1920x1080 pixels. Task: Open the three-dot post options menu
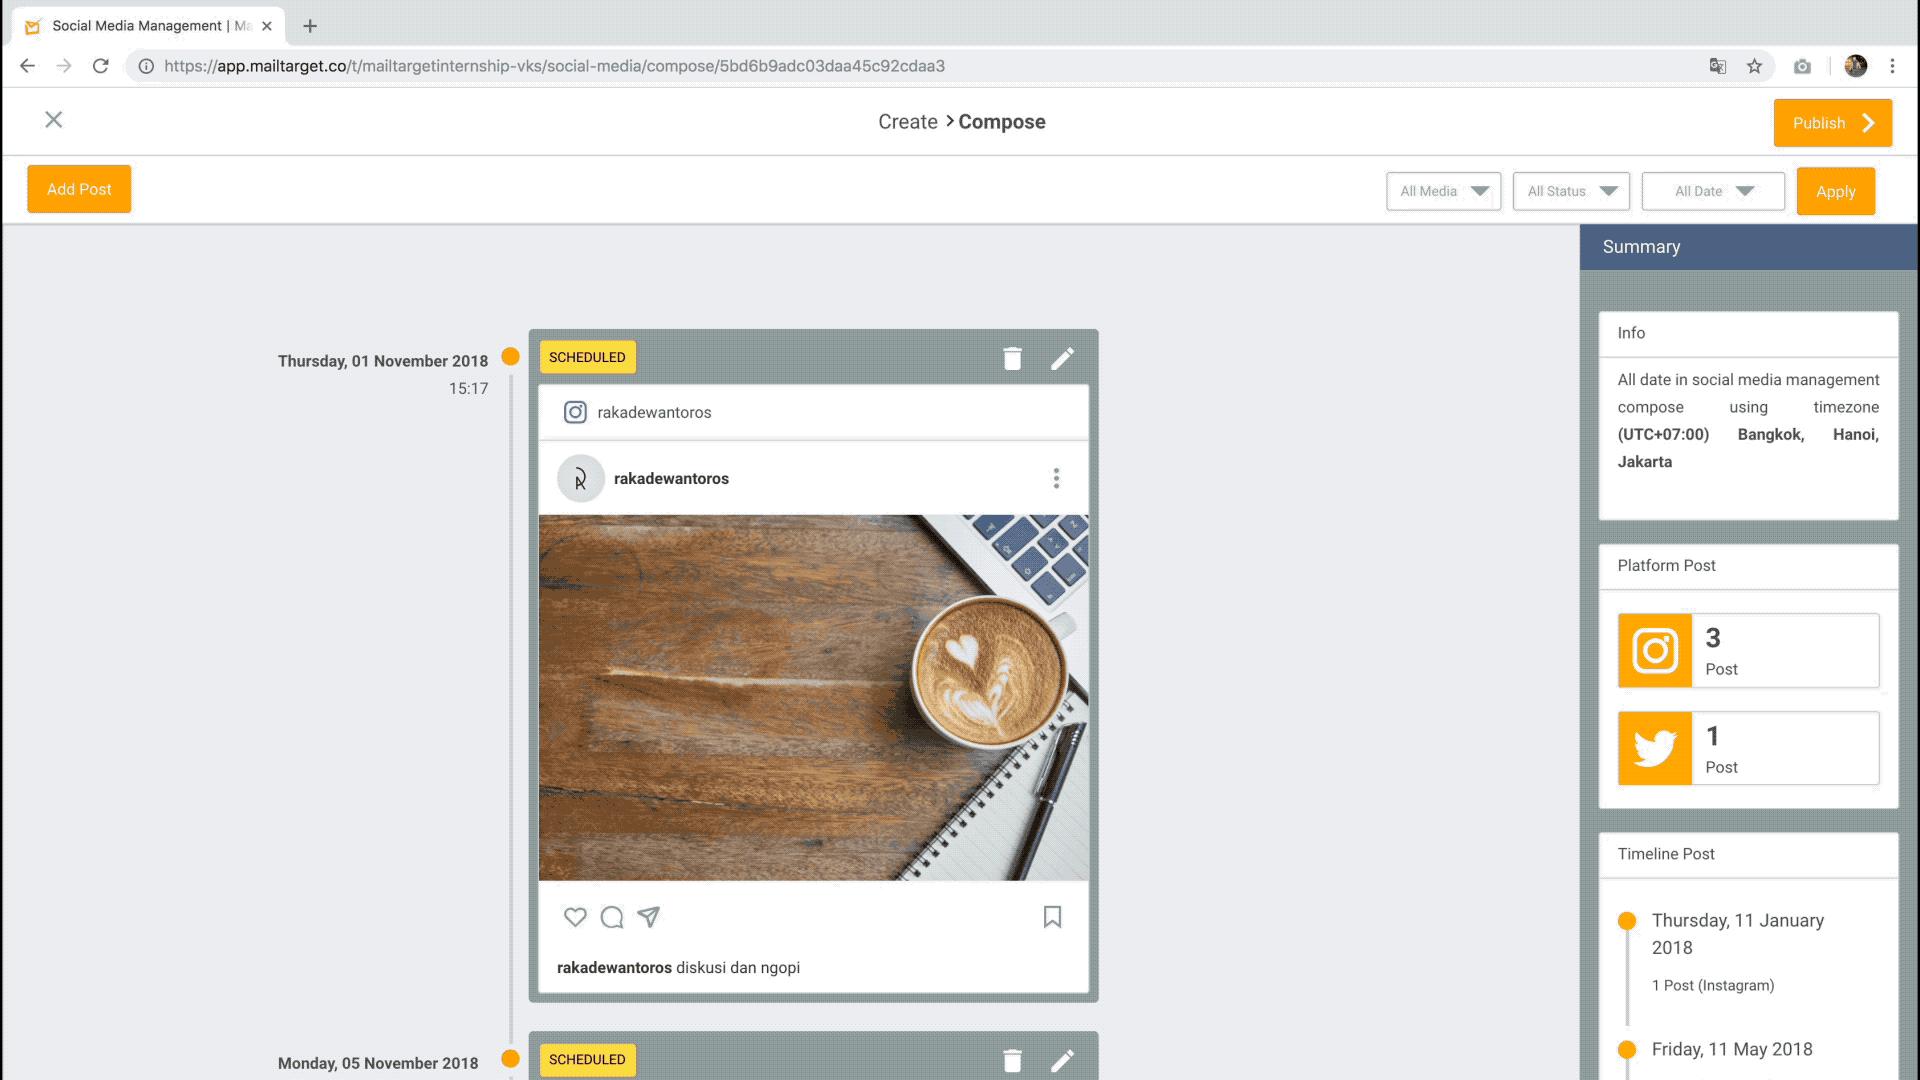[1056, 479]
